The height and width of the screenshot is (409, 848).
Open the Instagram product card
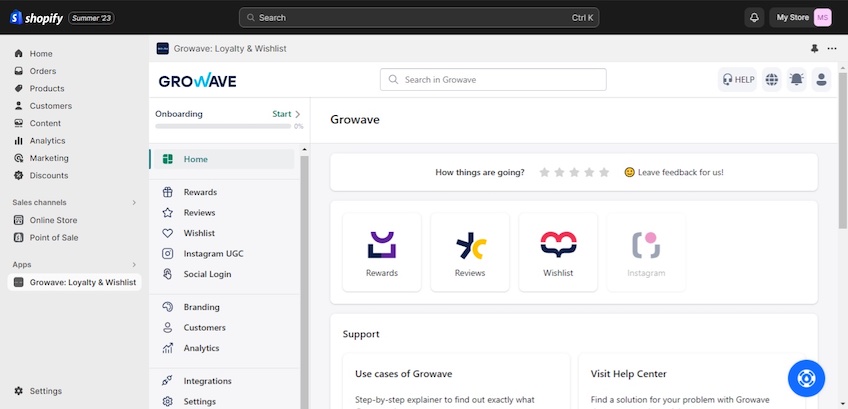(x=646, y=252)
